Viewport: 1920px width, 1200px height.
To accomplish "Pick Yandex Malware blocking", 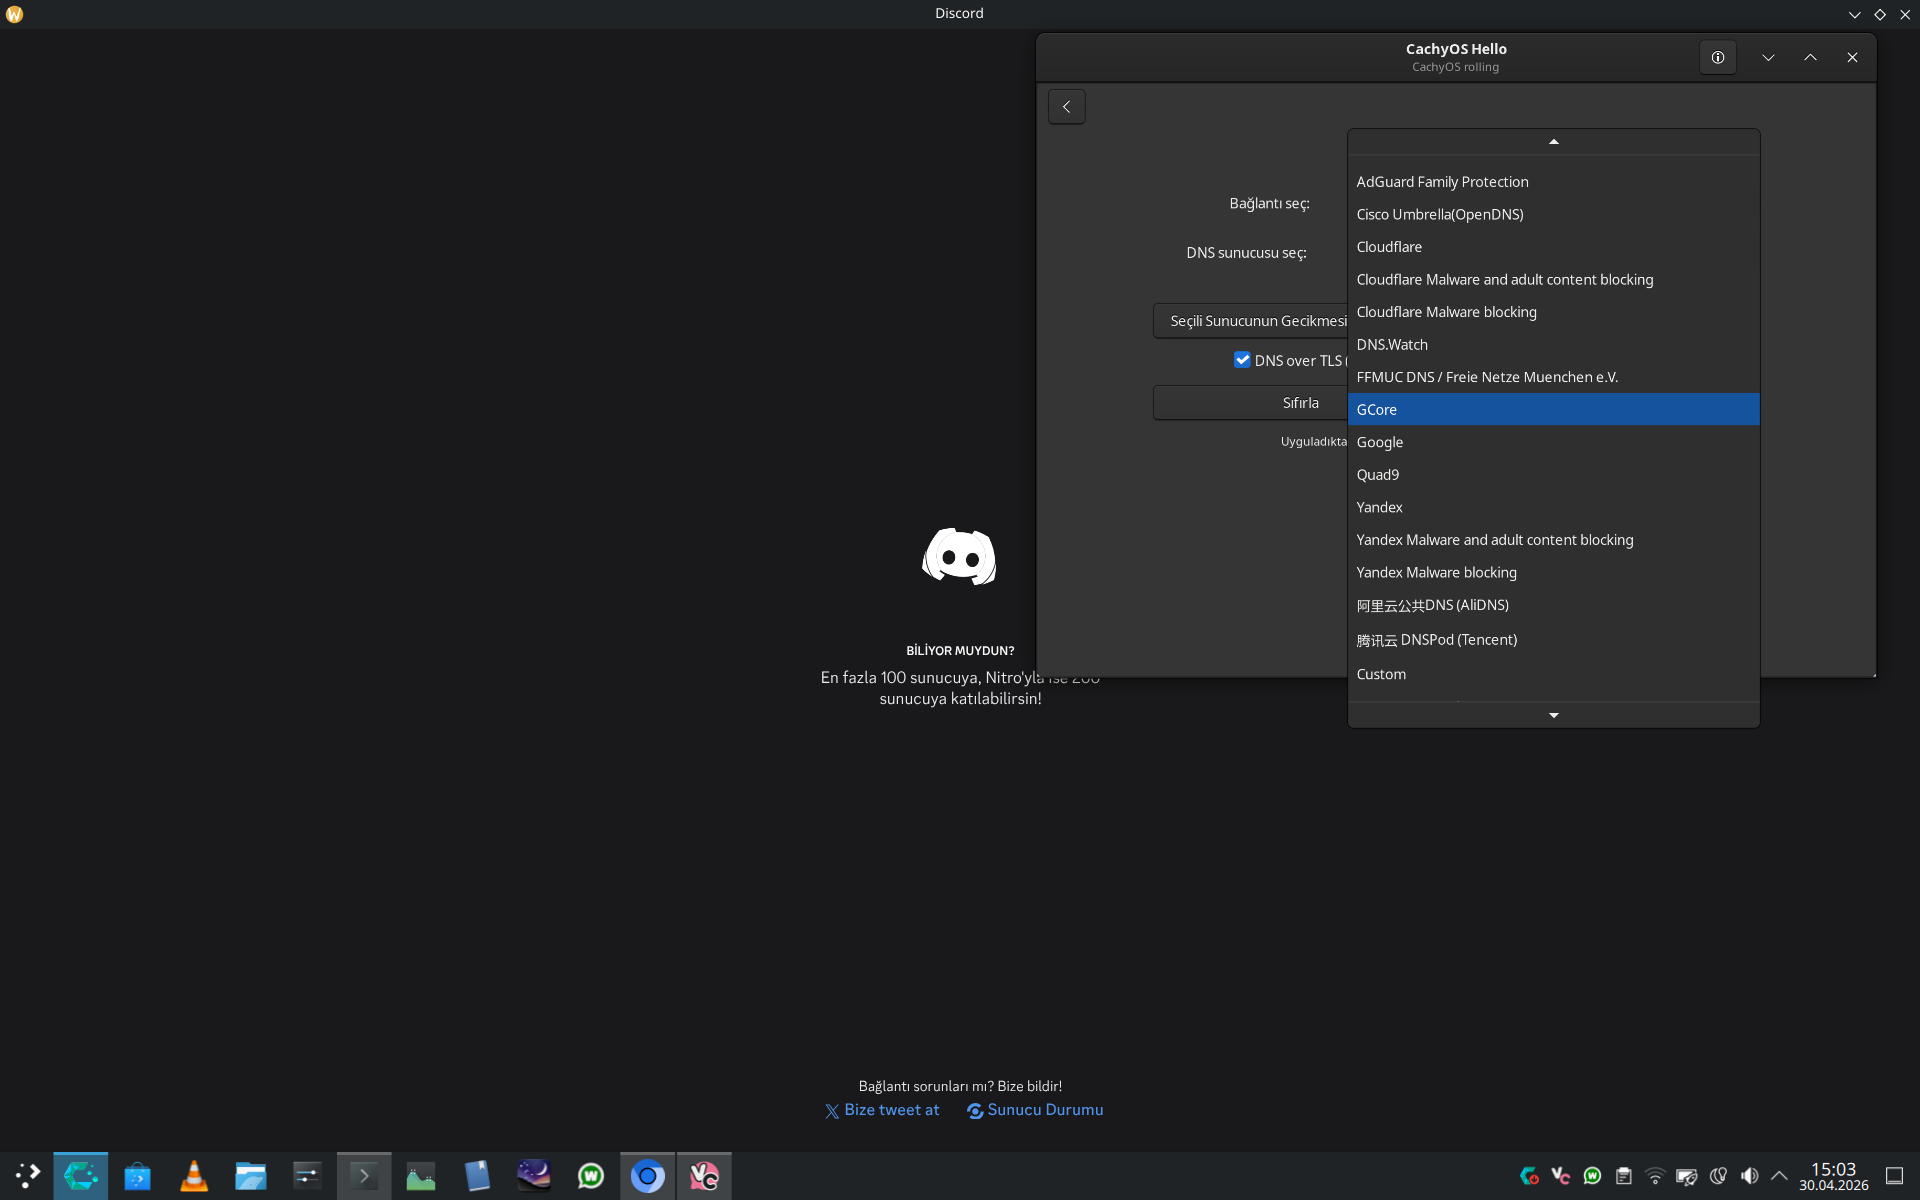I will (1553, 572).
